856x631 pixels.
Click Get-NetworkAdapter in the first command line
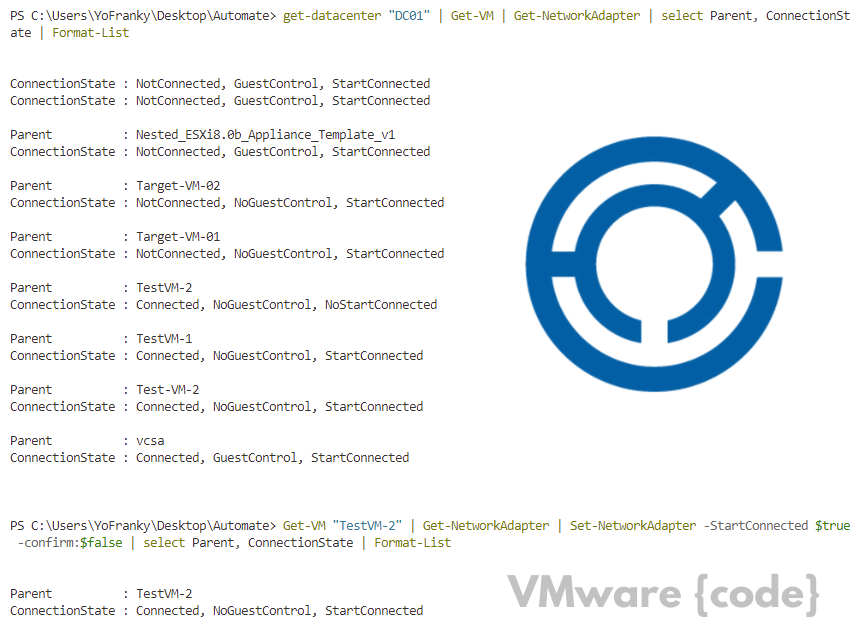(576, 16)
